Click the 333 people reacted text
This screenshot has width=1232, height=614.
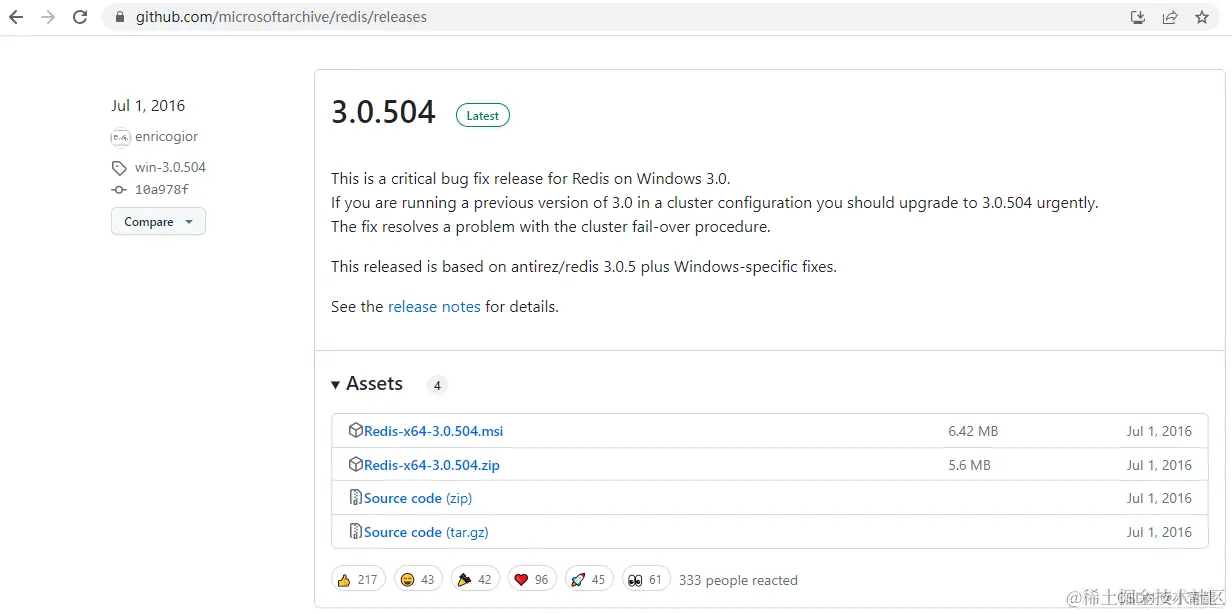(738, 580)
